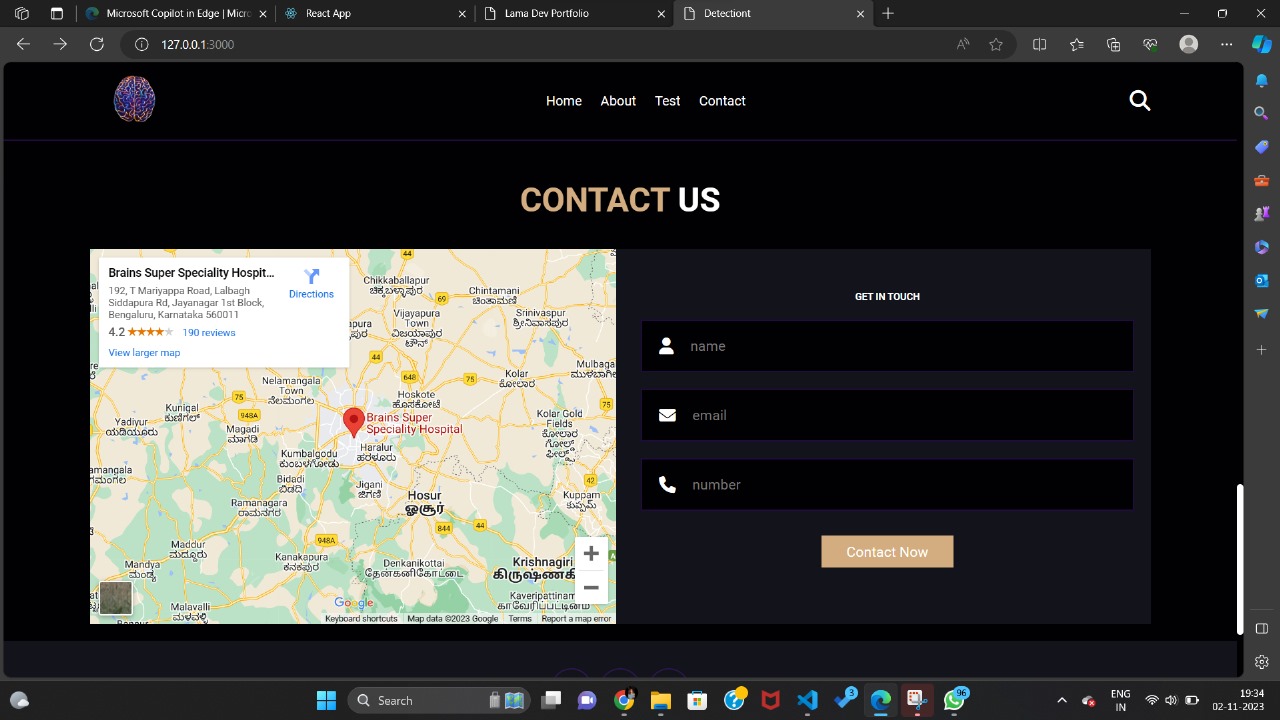Viewport: 1280px width, 720px height.
Task: Click the email input field
Action: pos(887,415)
